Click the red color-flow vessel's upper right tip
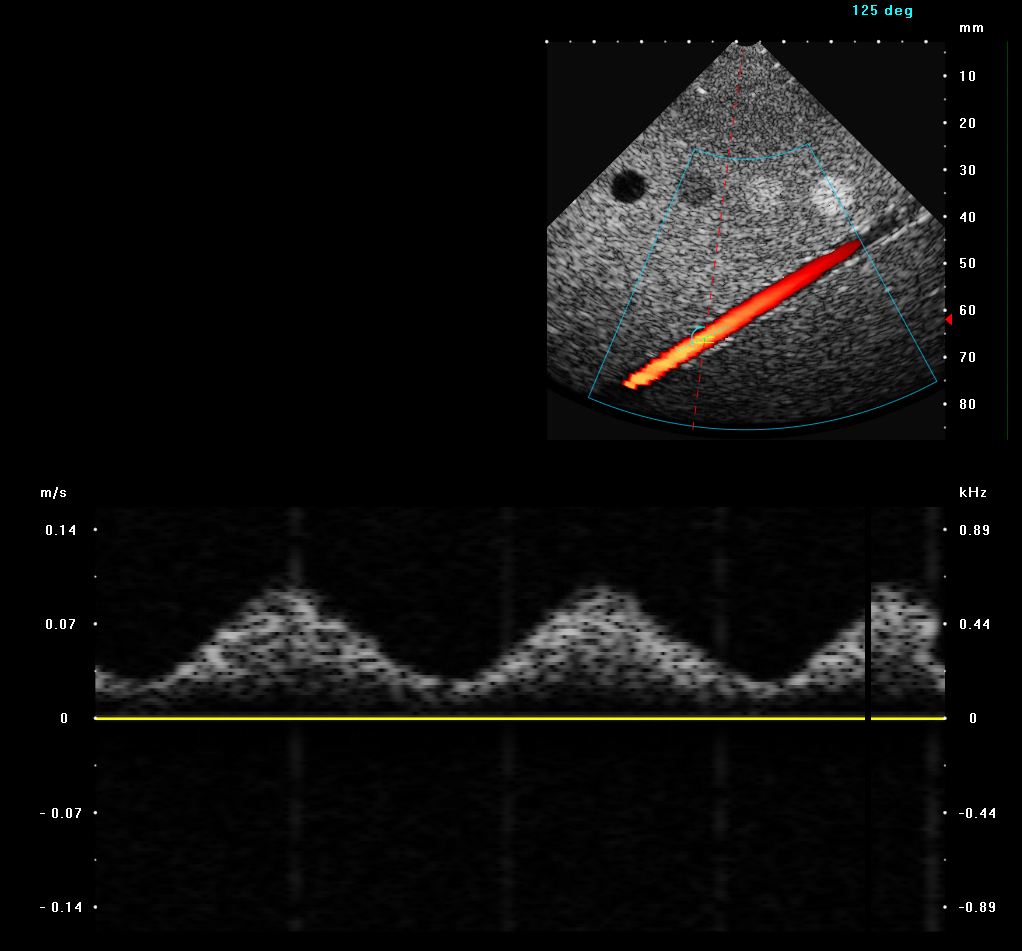 pyautogui.click(x=853, y=246)
